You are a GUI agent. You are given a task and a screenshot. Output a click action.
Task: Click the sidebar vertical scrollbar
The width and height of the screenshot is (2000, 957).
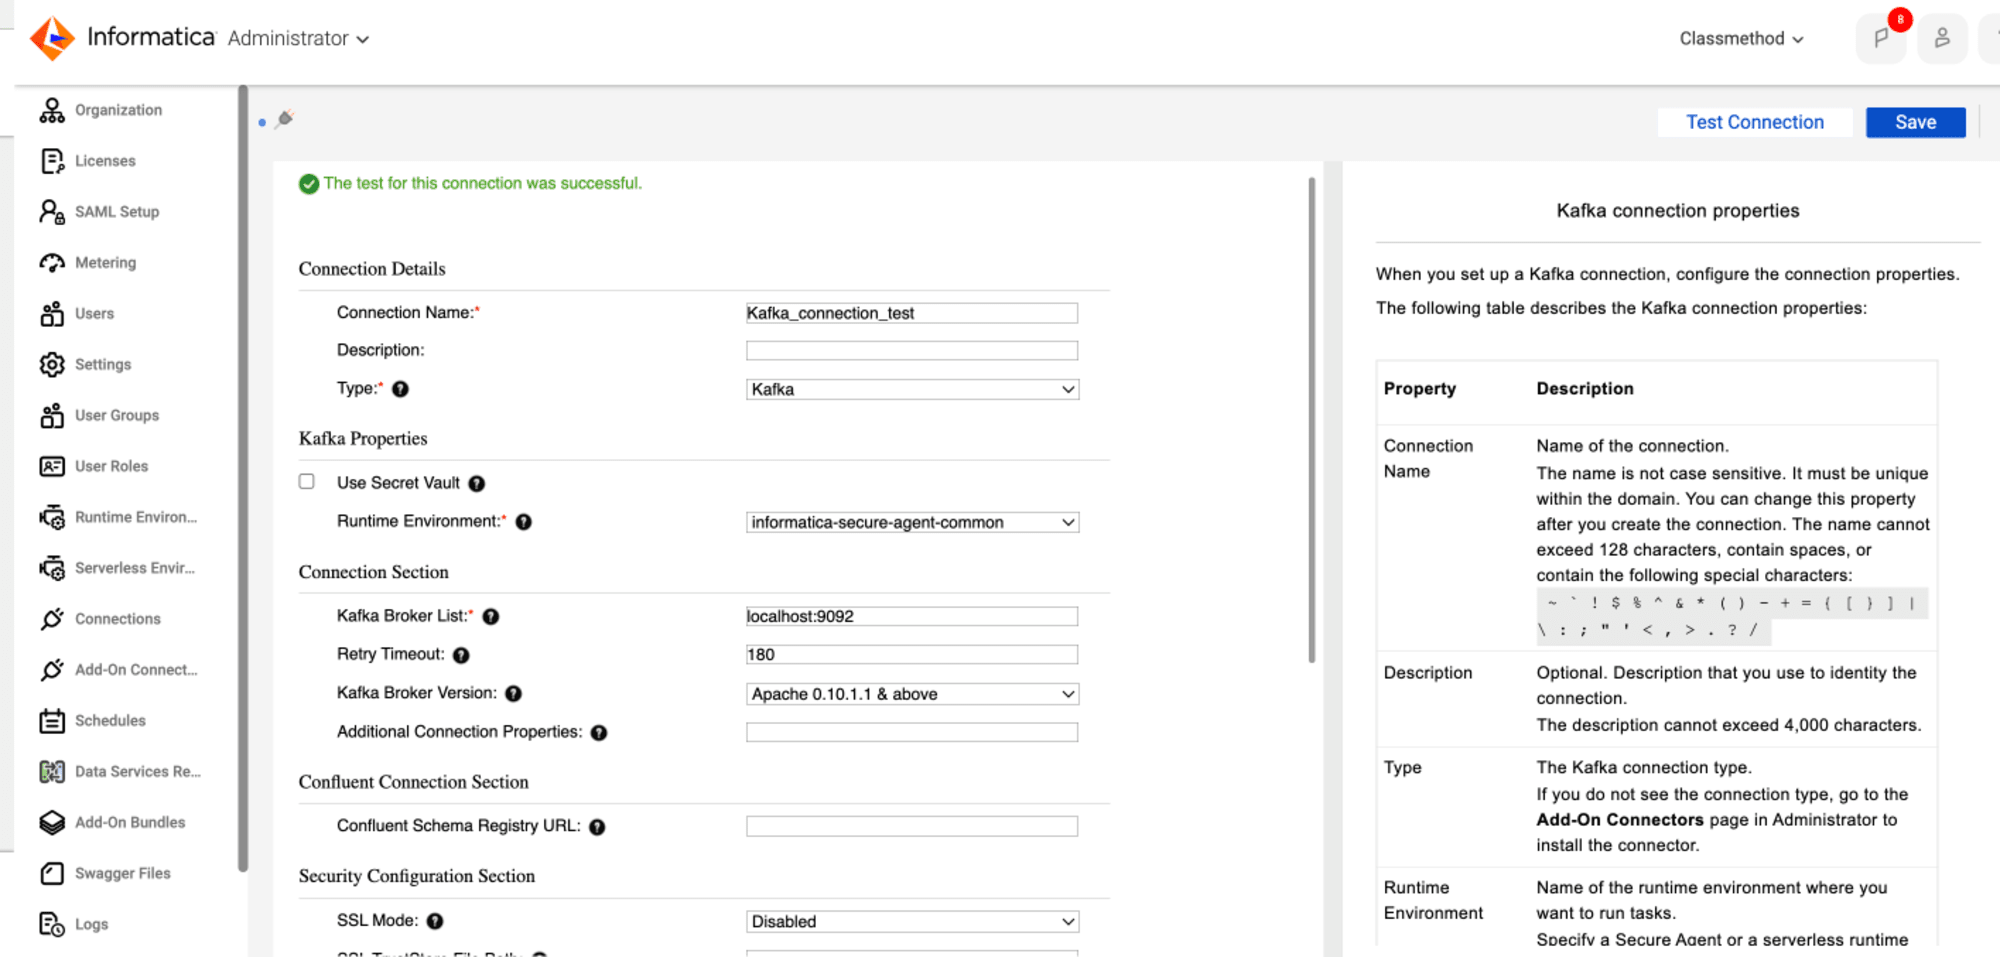(x=242, y=478)
